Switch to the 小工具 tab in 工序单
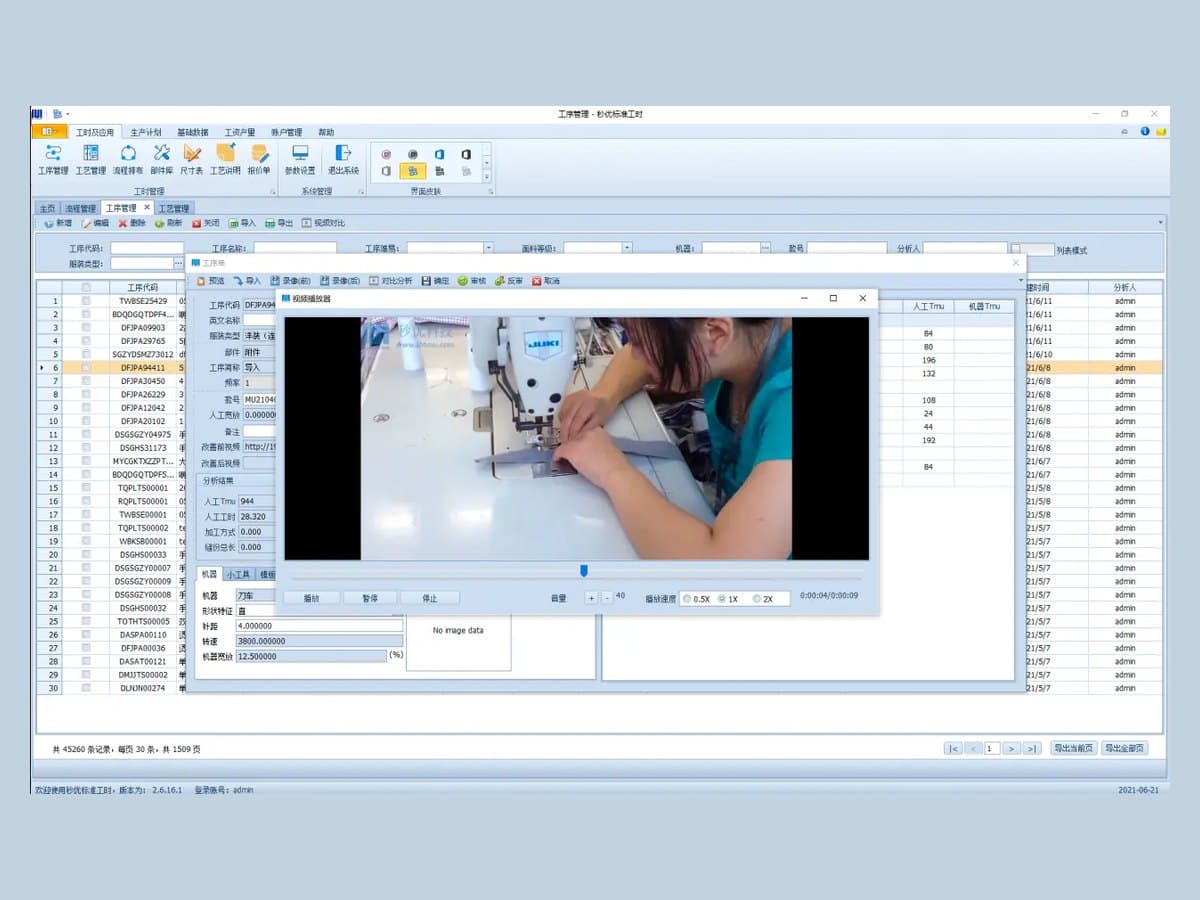1200x900 pixels. click(238, 574)
